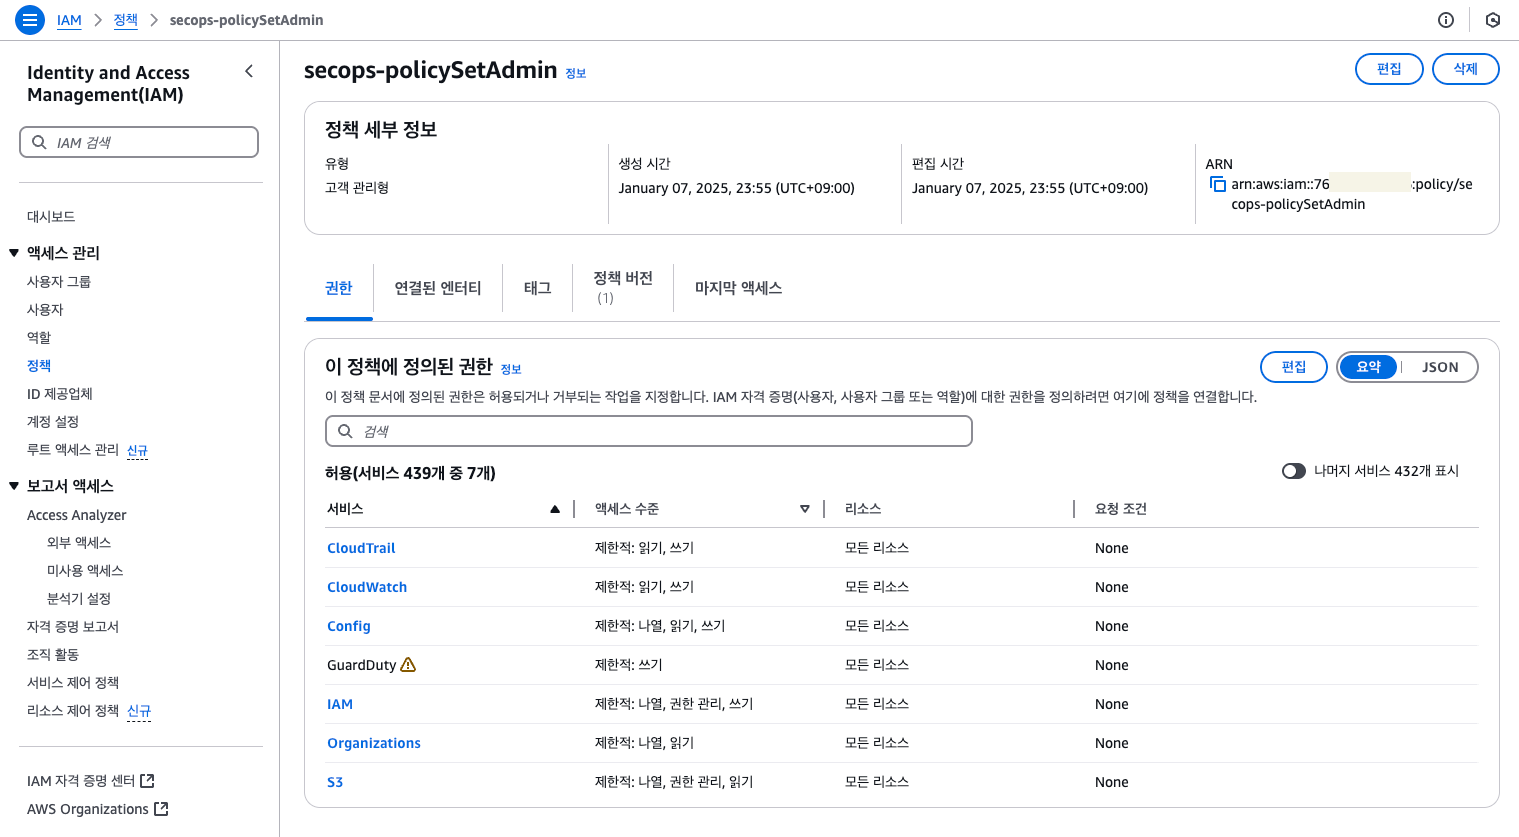This screenshot has height=837, width=1519.
Task: Open Organizations service permissions
Action: click(x=374, y=743)
